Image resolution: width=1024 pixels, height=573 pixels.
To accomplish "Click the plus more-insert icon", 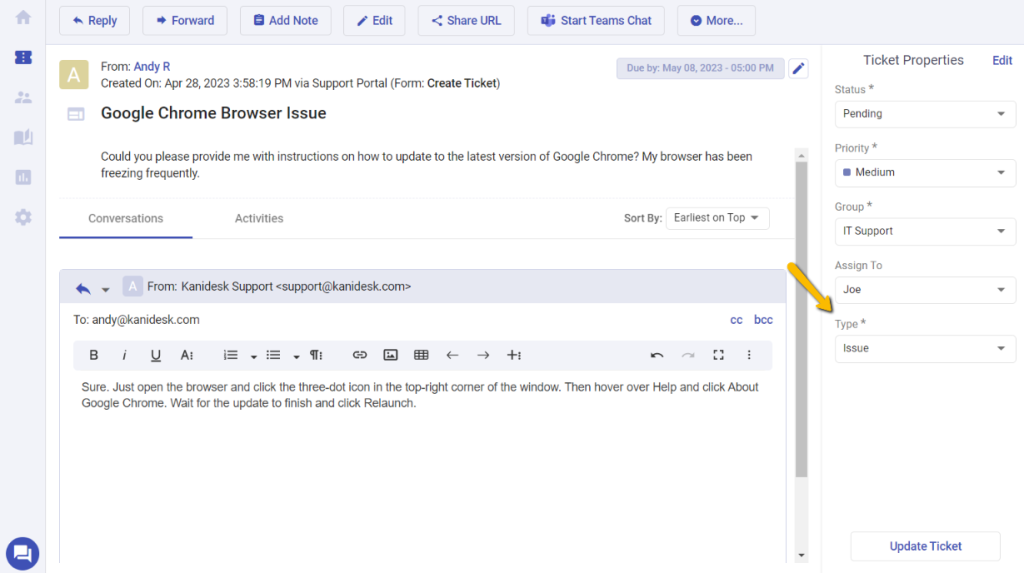I will pyautogui.click(x=514, y=355).
